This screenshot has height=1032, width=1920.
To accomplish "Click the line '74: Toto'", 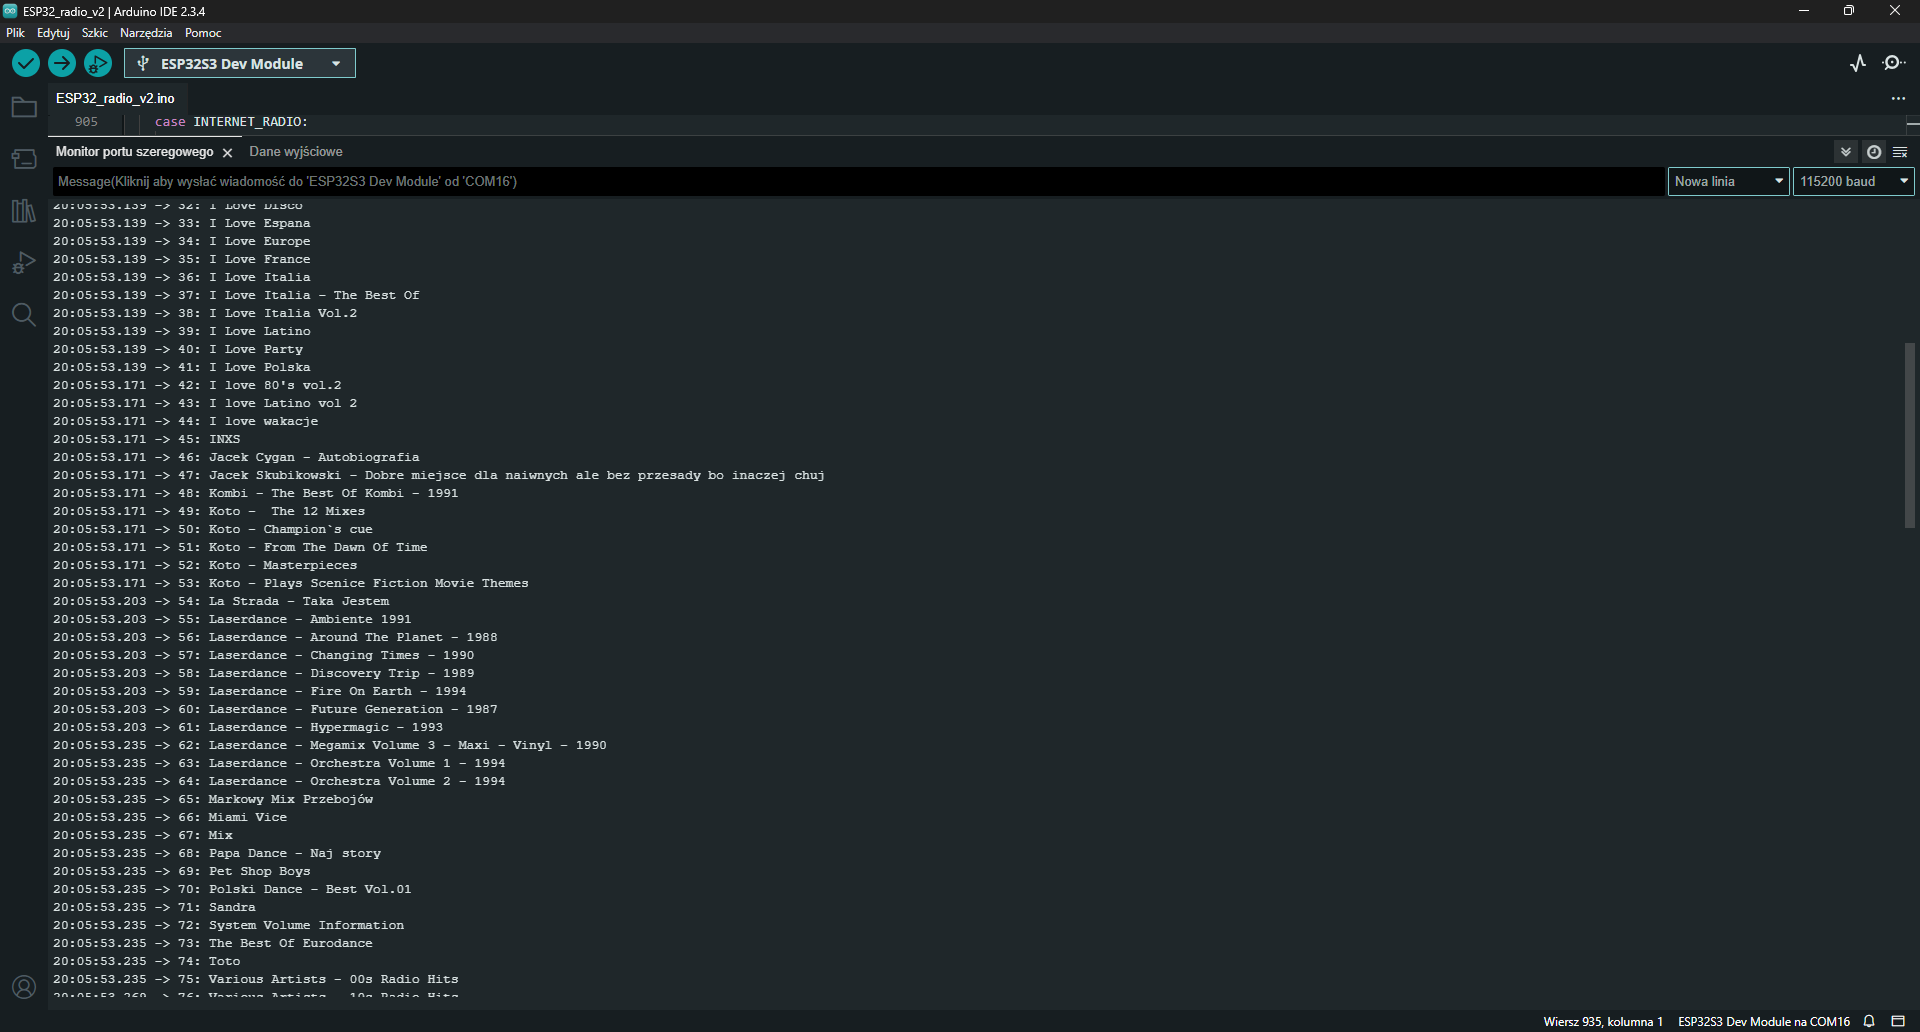I will pyautogui.click(x=147, y=961).
